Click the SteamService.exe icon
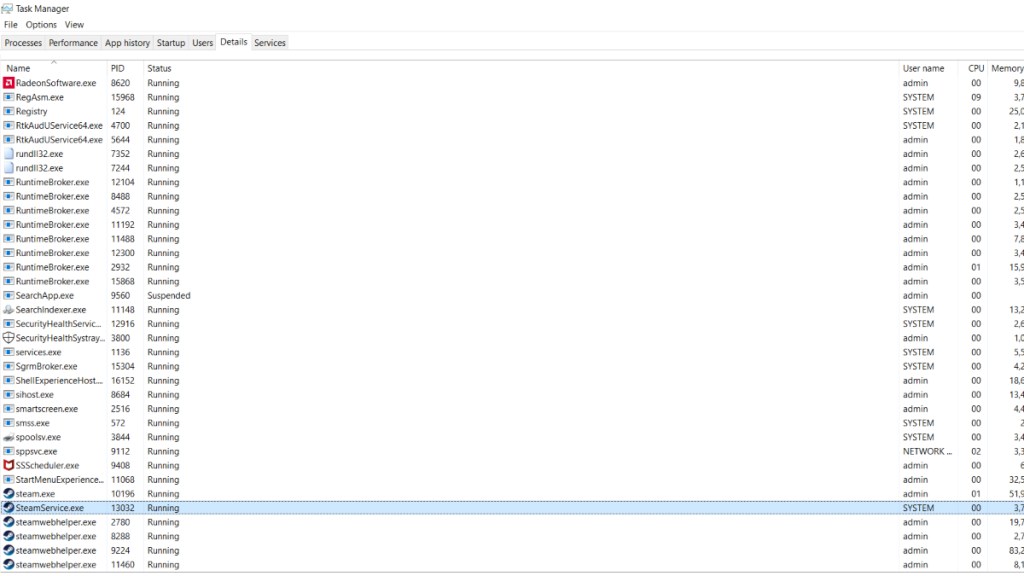 coord(9,508)
